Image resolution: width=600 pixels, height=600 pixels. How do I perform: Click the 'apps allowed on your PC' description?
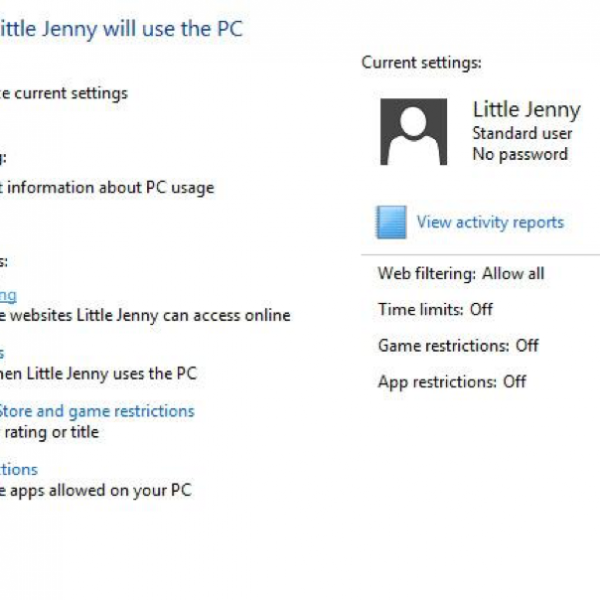pyautogui.click(x=96, y=490)
